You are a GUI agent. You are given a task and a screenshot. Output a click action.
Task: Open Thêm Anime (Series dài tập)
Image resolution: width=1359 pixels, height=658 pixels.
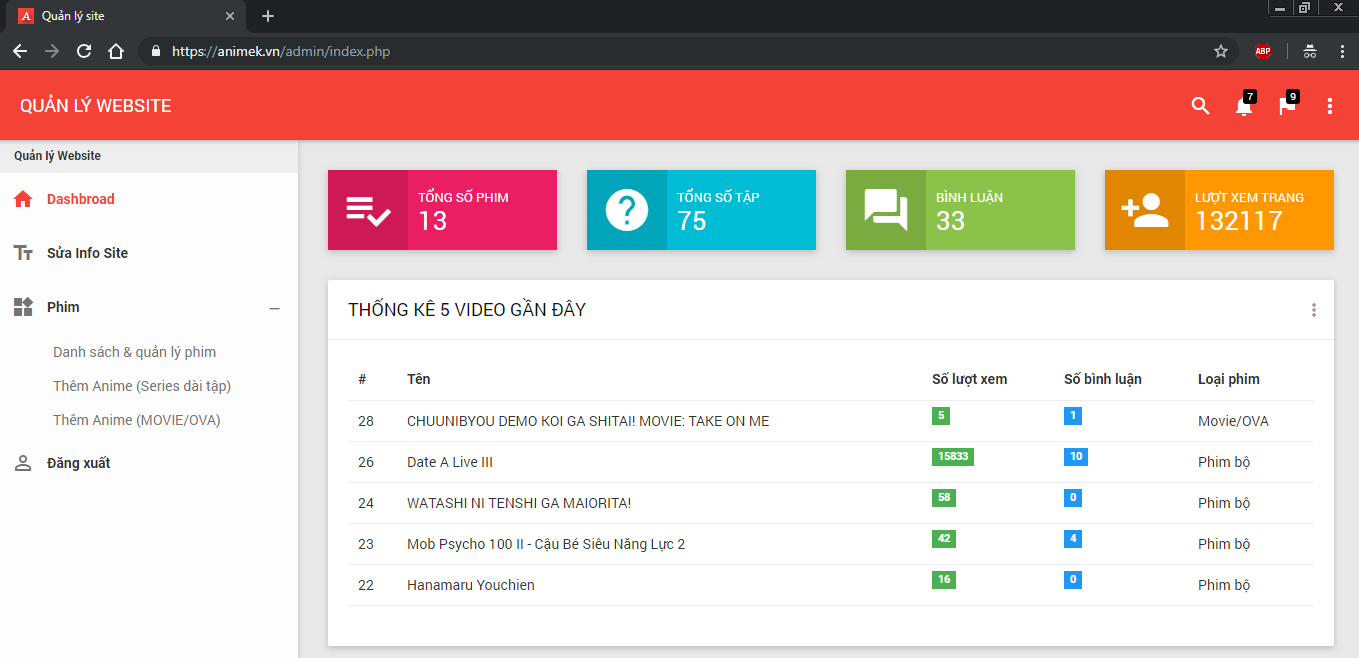coord(142,386)
